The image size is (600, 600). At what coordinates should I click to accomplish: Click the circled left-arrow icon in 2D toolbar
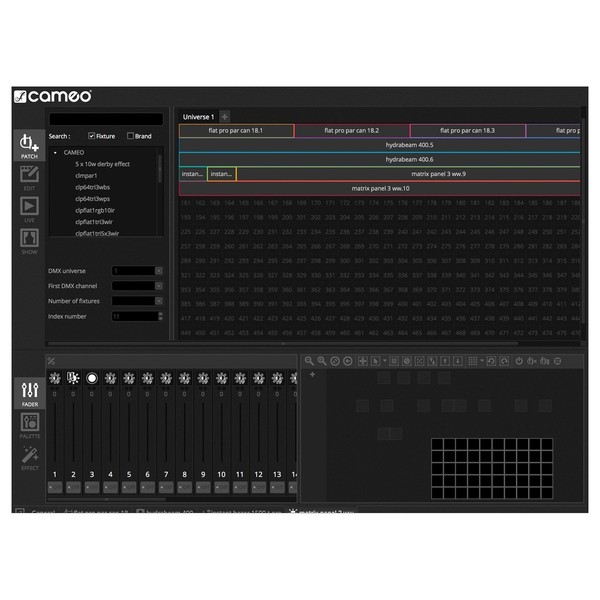click(347, 361)
